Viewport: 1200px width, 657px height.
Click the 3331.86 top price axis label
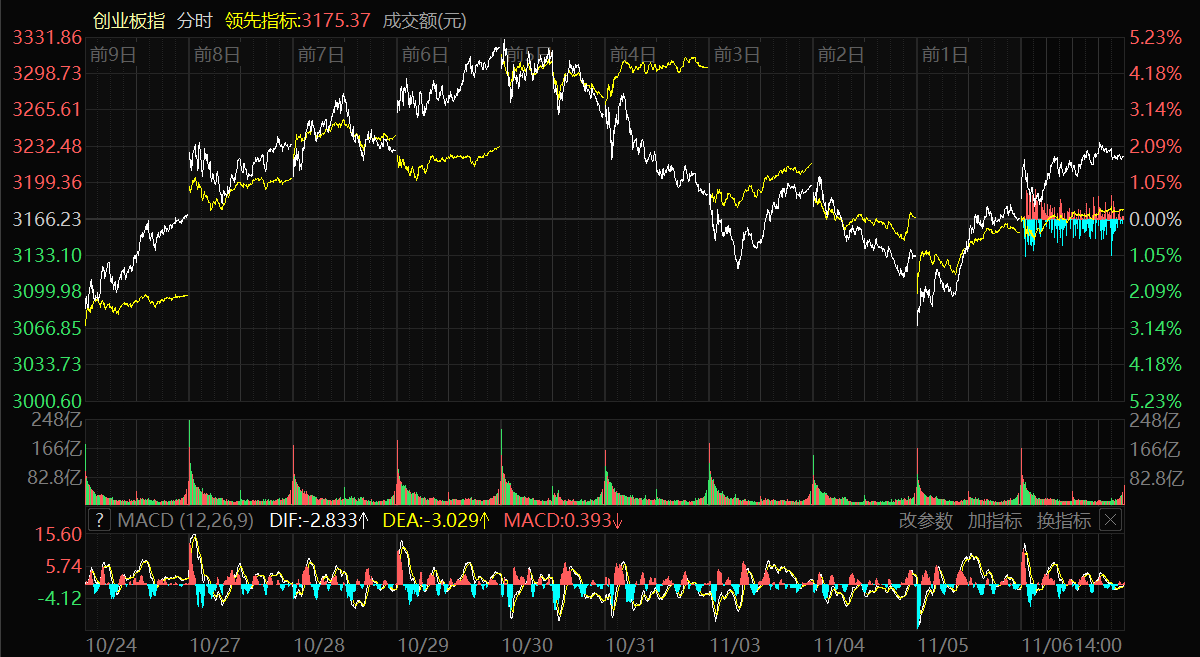47,37
